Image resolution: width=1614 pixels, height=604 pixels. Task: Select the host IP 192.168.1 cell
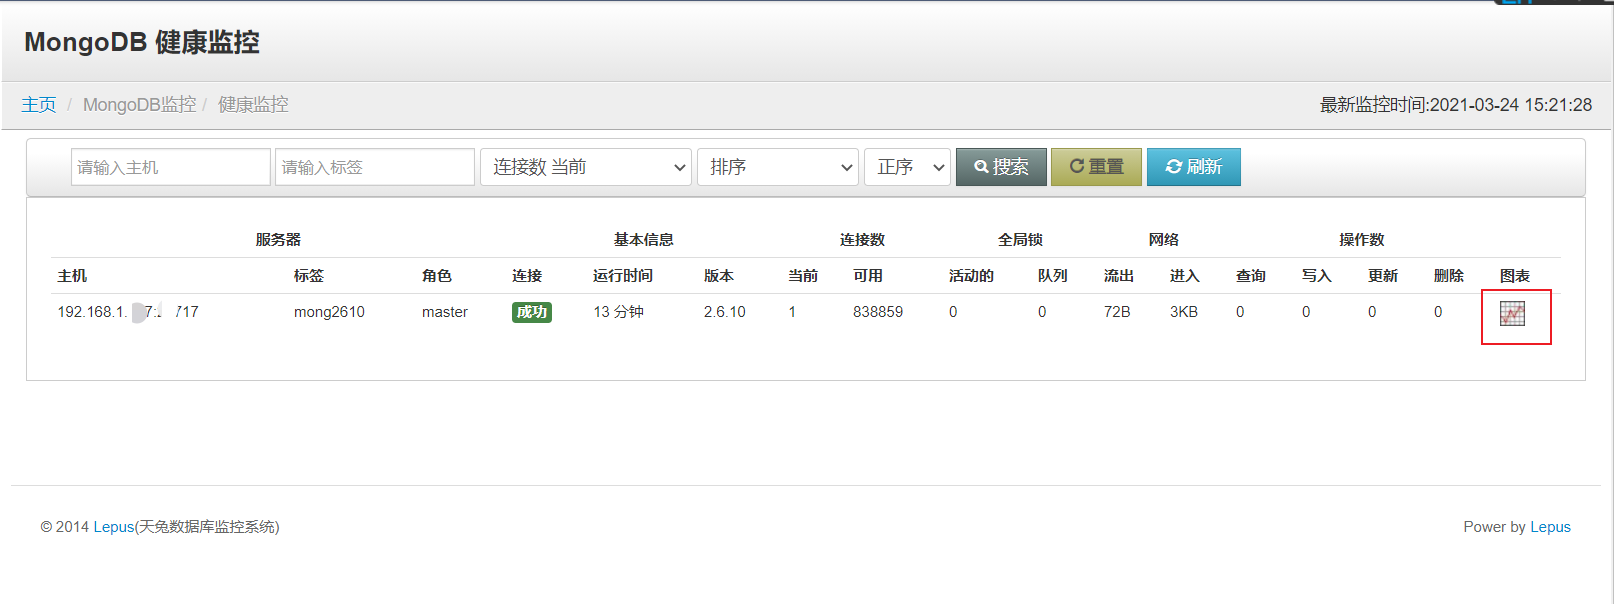coord(127,312)
